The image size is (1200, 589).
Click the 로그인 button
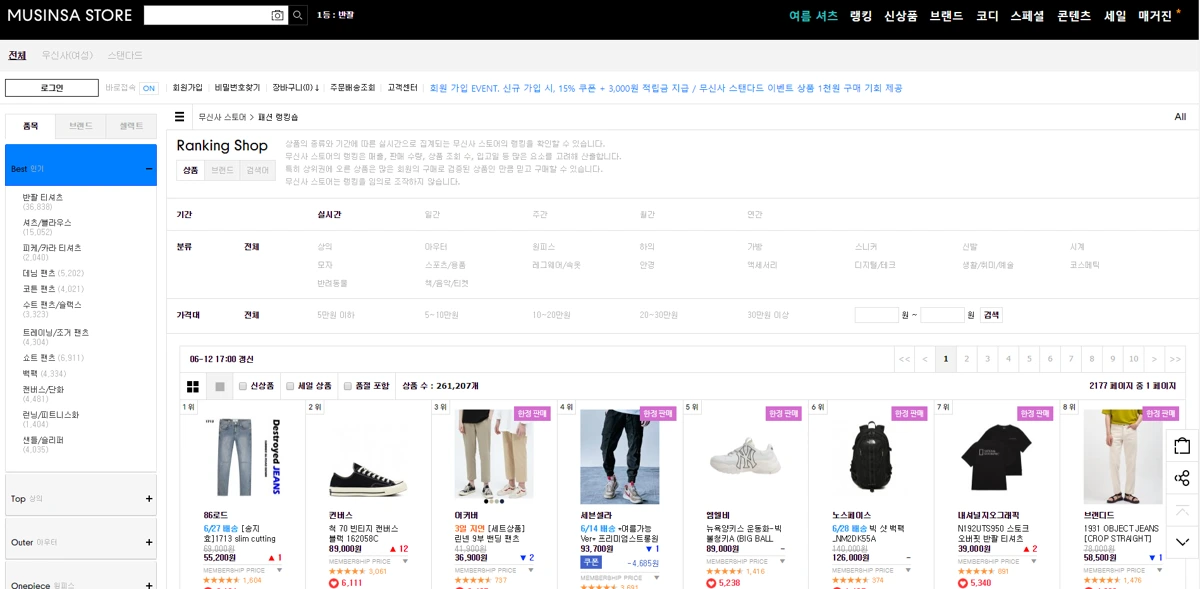52,88
